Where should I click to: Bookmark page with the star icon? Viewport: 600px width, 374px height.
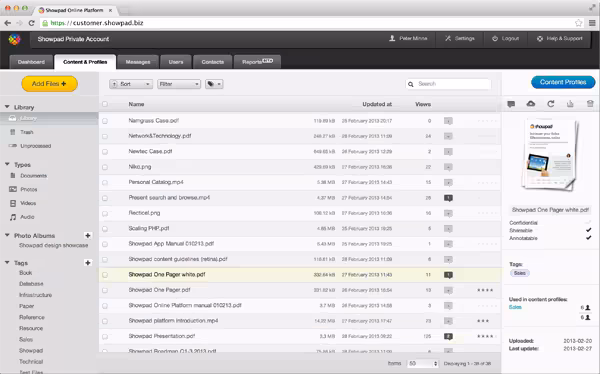tap(578, 23)
